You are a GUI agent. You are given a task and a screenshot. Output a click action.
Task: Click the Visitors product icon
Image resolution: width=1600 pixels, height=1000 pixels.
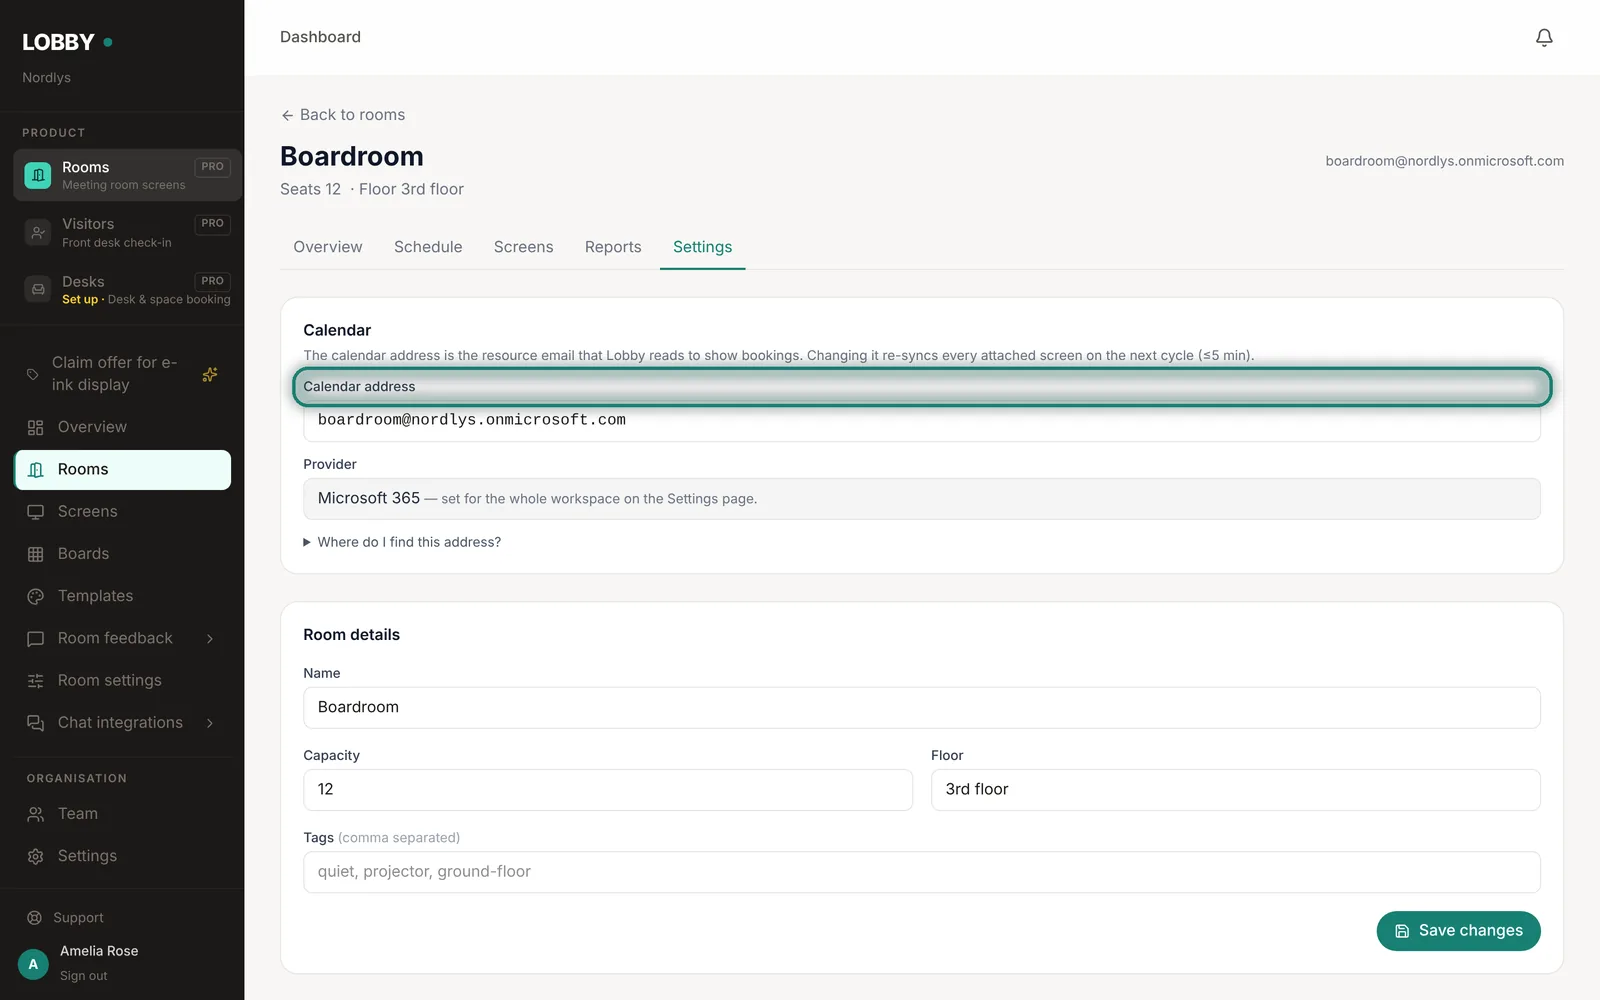click(38, 233)
